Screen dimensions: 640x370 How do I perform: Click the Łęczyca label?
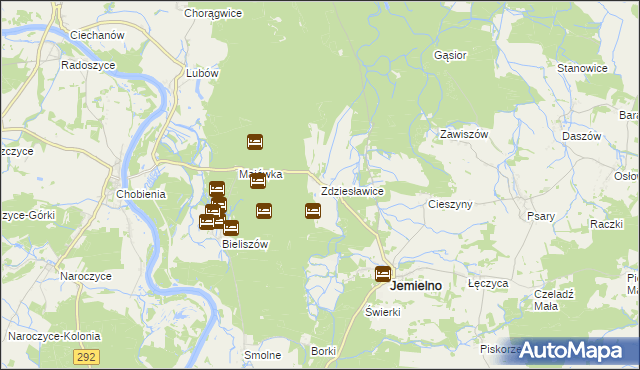point(488,284)
